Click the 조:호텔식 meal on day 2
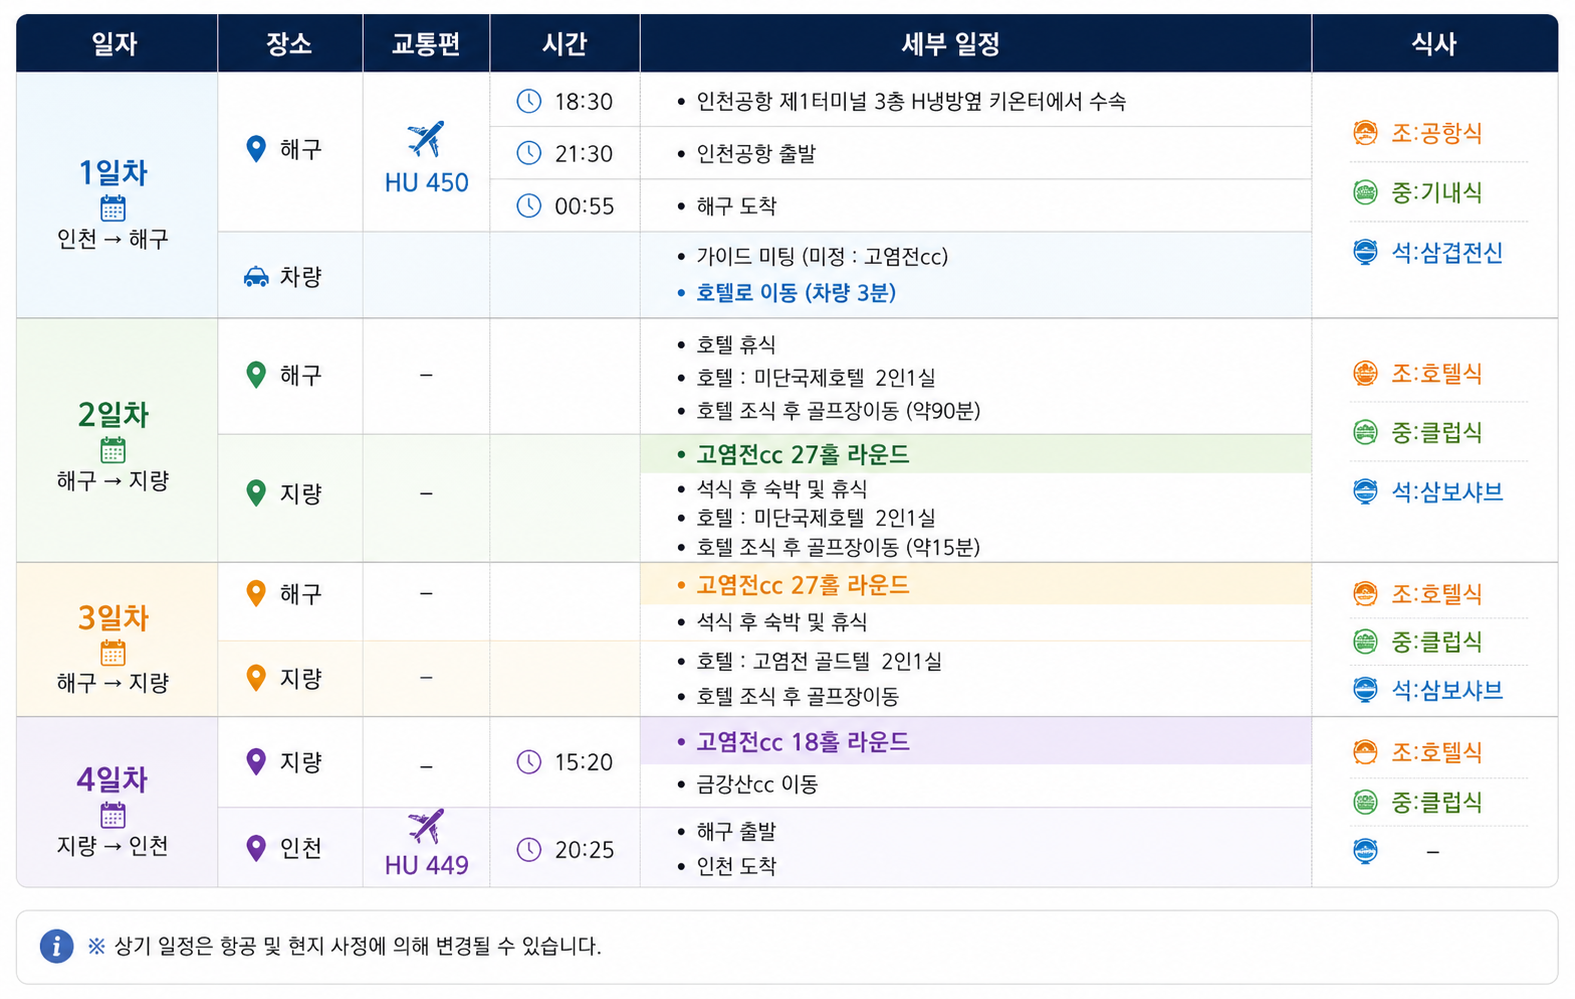 point(1437,373)
